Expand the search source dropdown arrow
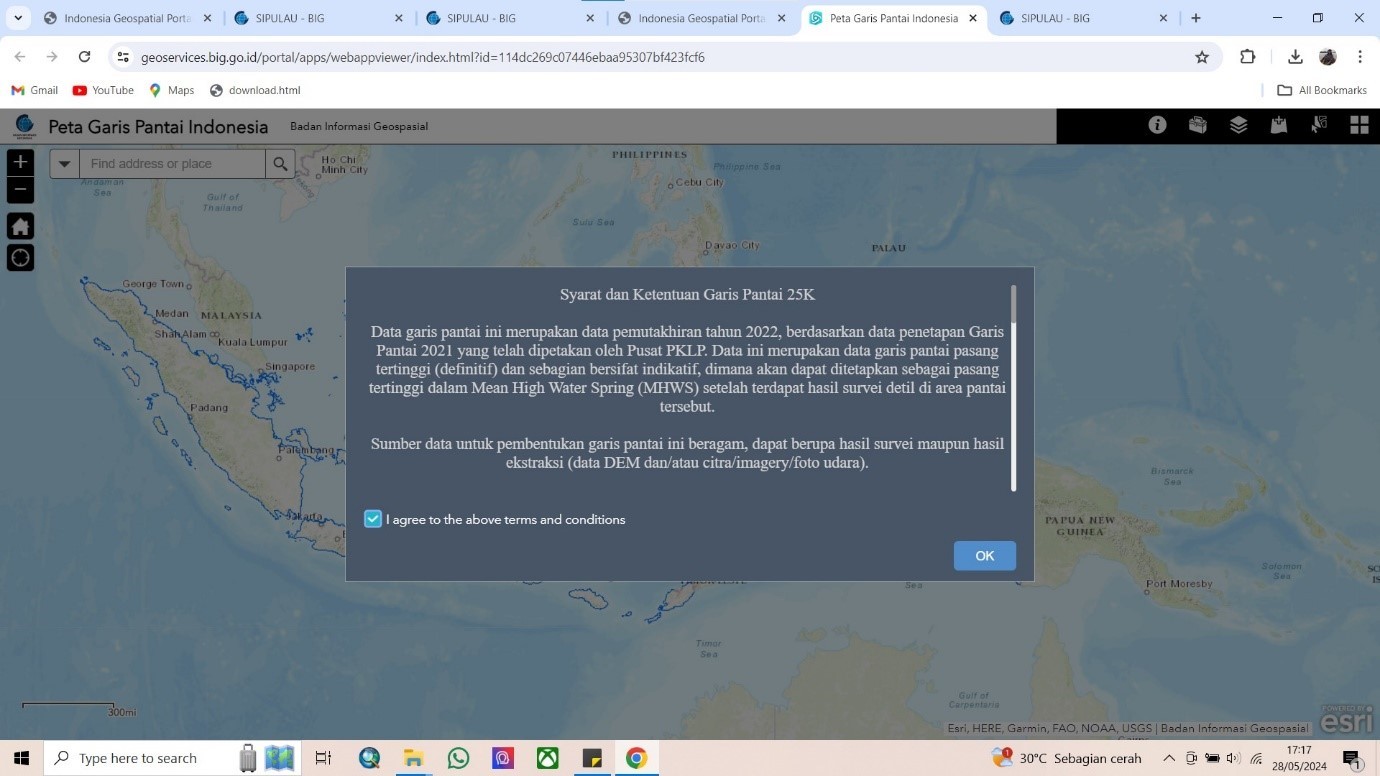This screenshot has height=776, width=1380. (64, 164)
